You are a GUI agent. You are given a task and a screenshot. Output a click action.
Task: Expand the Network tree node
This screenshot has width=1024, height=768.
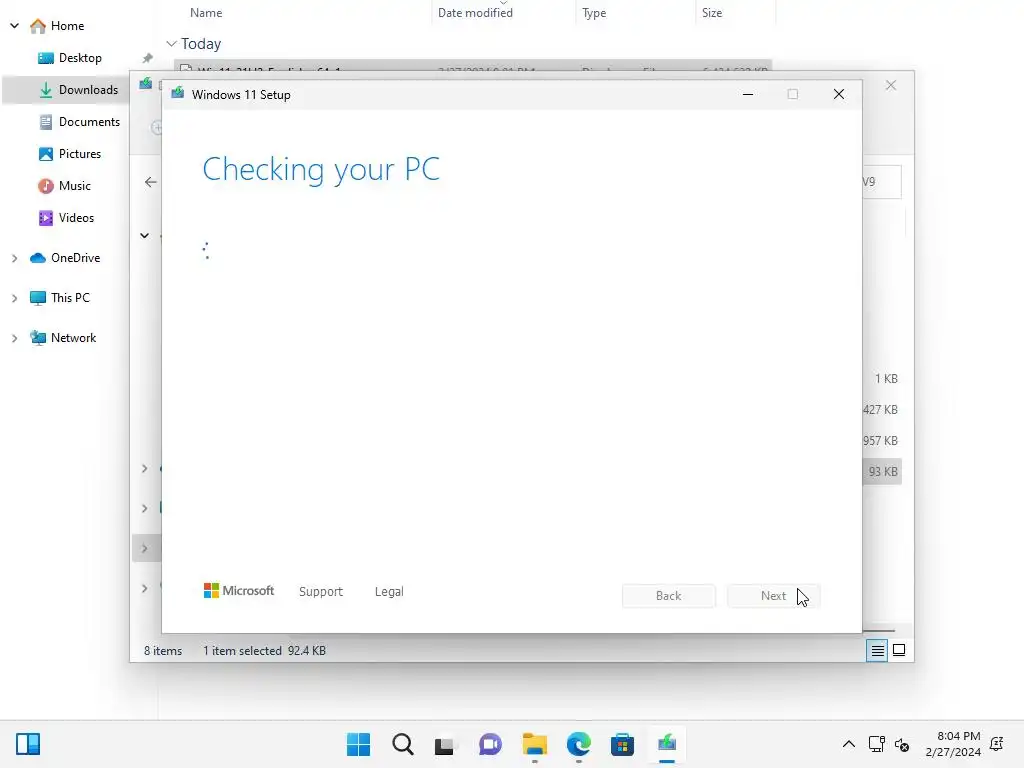[14, 338]
